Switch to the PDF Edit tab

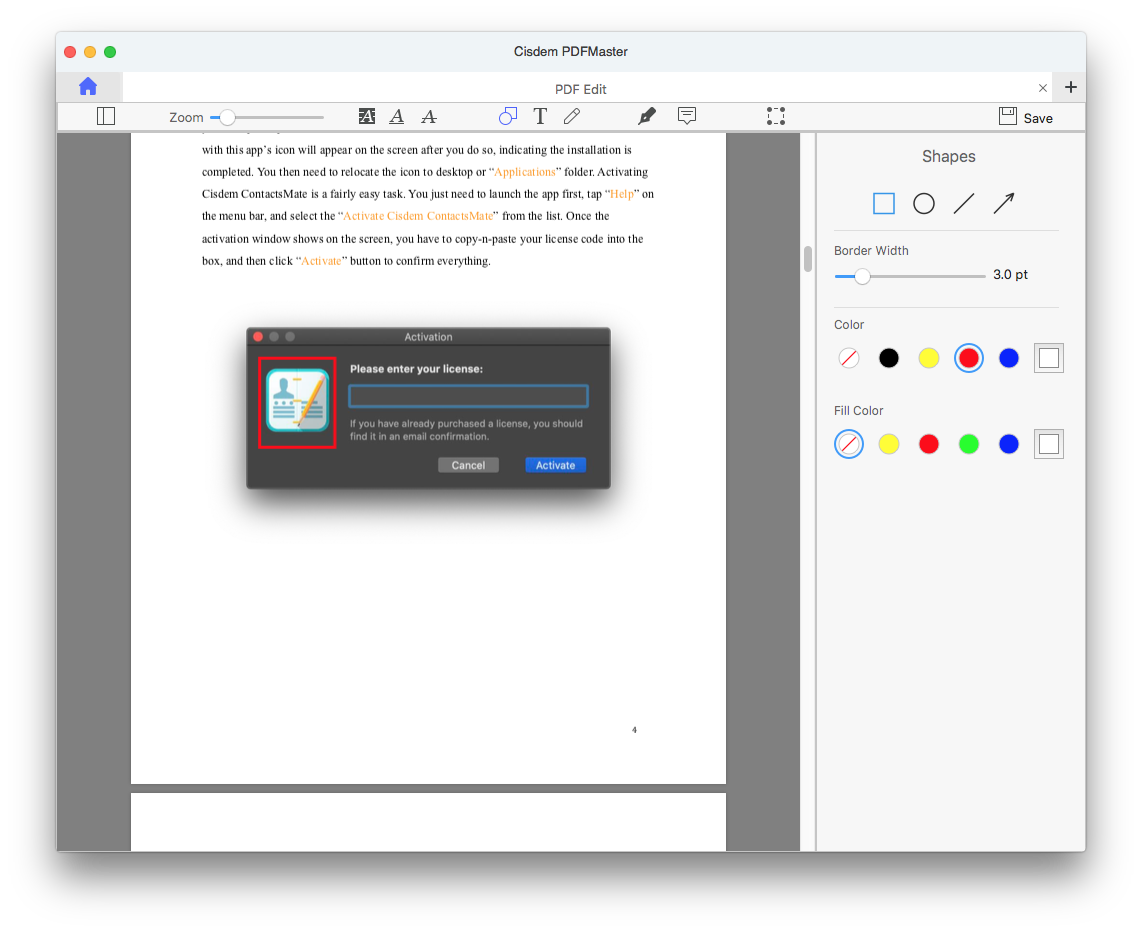[580, 89]
